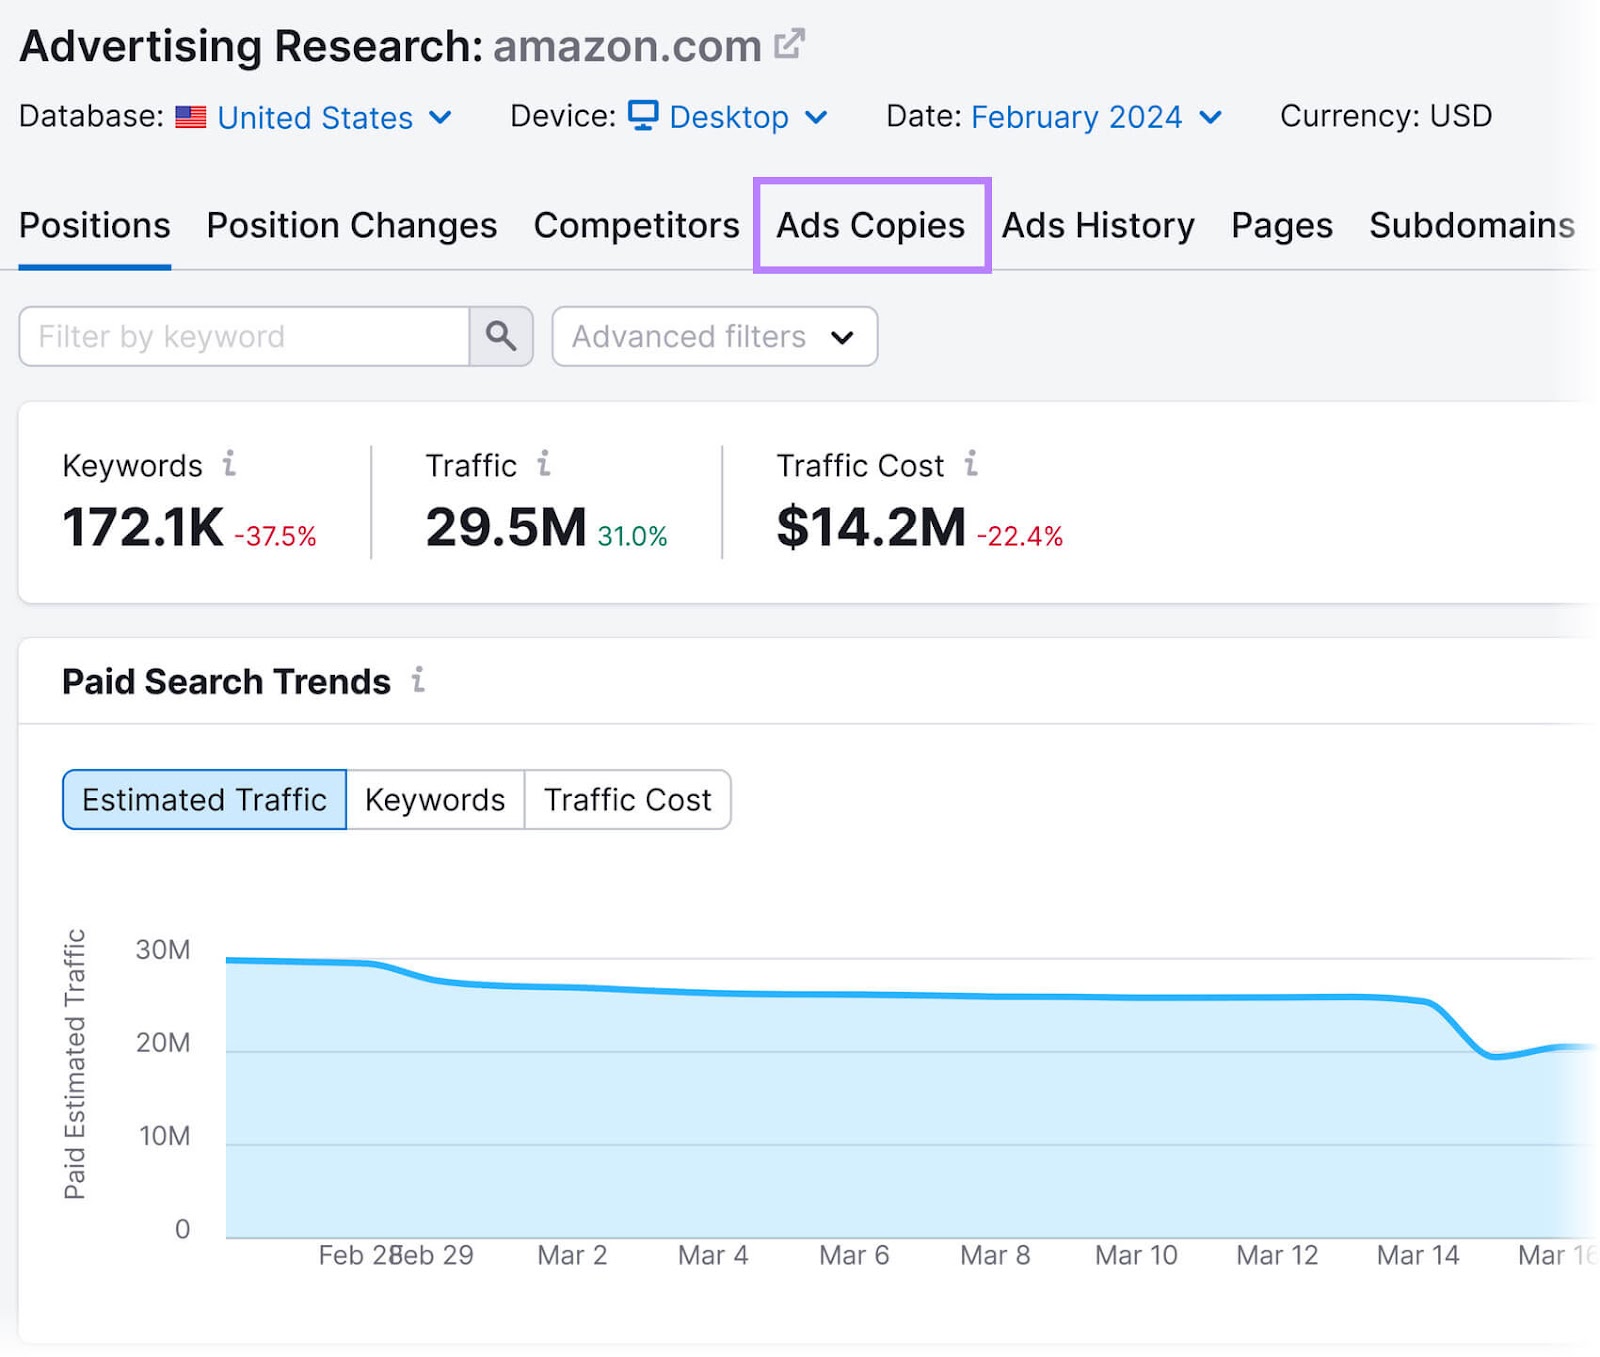Image resolution: width=1600 pixels, height=1357 pixels.
Task: Click the Traffic Cost info icon
Action: click(970, 464)
